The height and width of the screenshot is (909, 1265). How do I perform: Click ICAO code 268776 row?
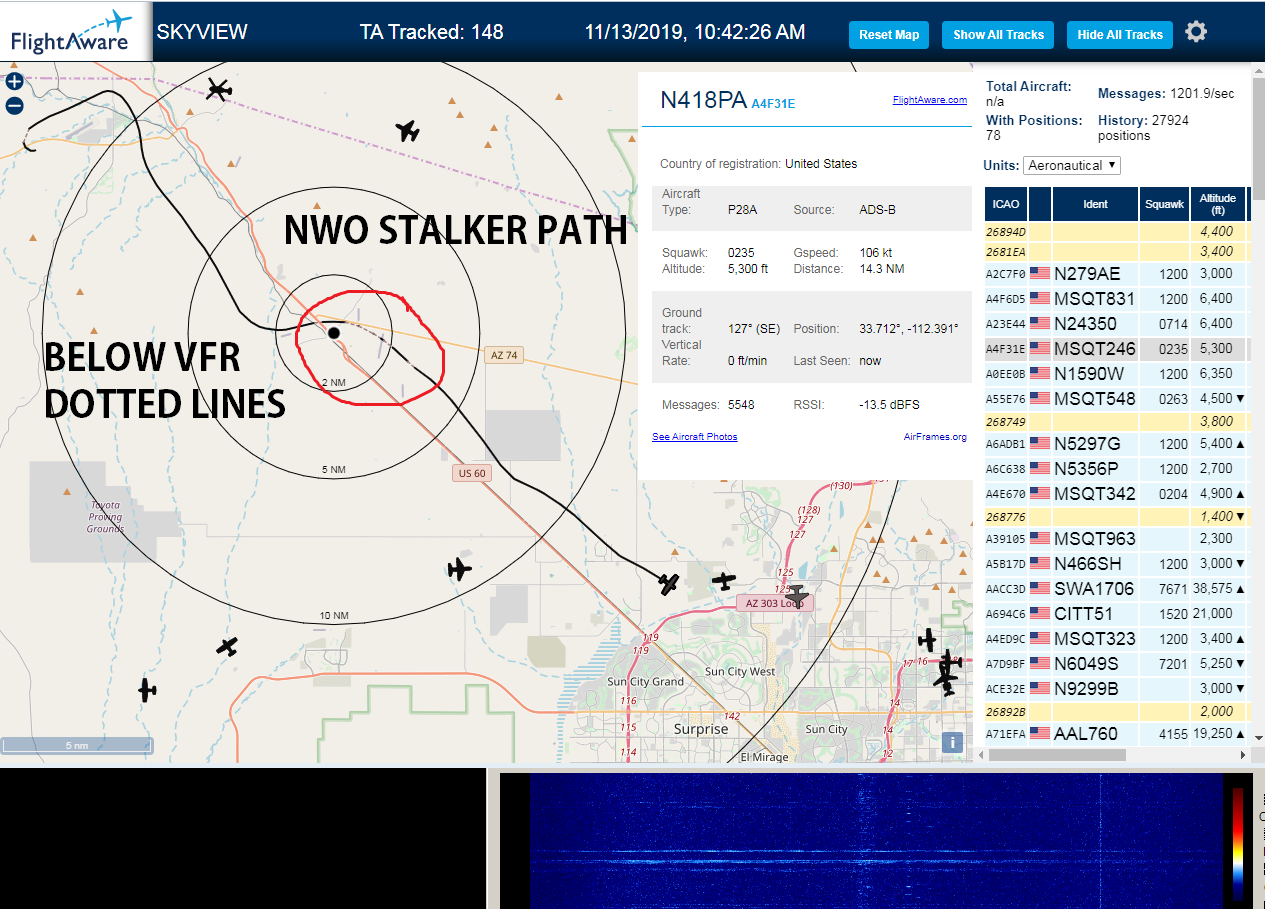pos(1115,516)
